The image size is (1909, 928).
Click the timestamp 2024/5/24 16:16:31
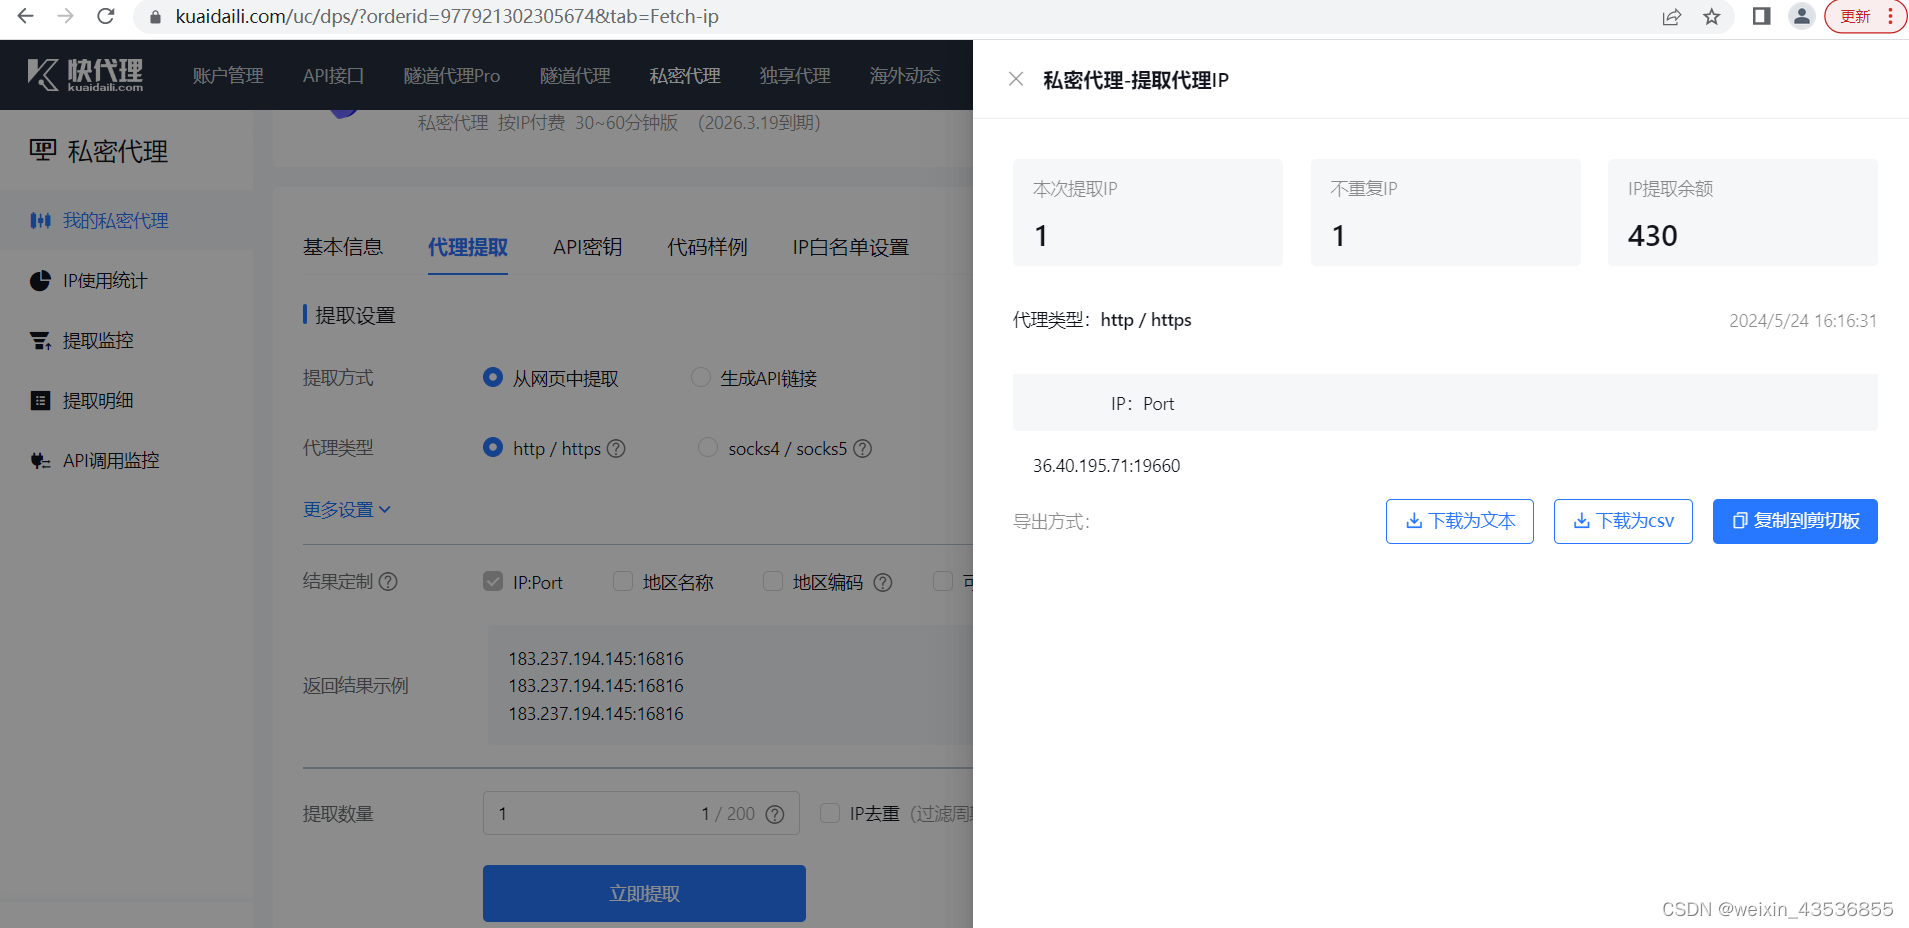[1803, 321]
